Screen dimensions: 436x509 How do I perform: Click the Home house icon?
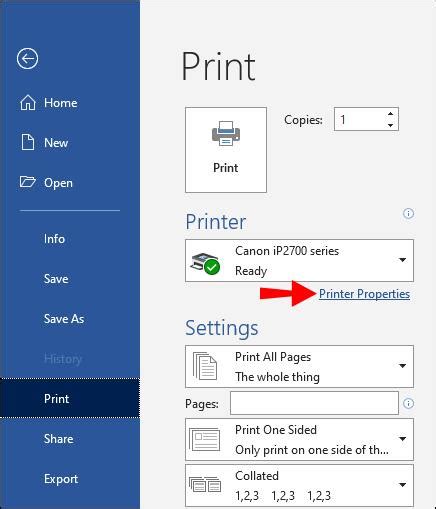[28, 103]
